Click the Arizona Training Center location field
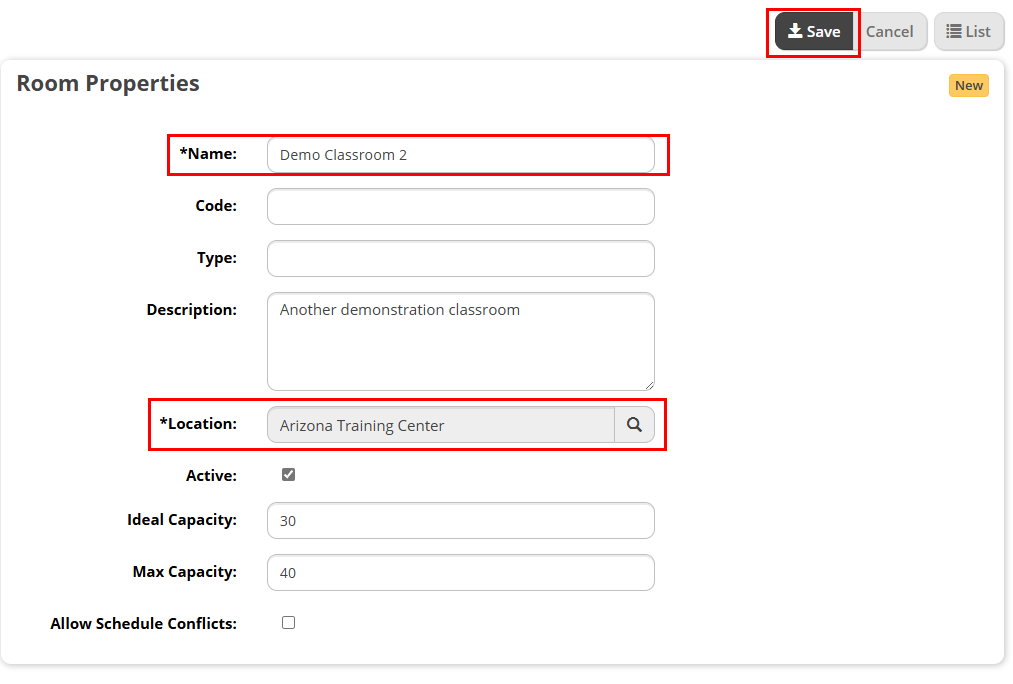This screenshot has height=684, width=1013. click(441, 425)
